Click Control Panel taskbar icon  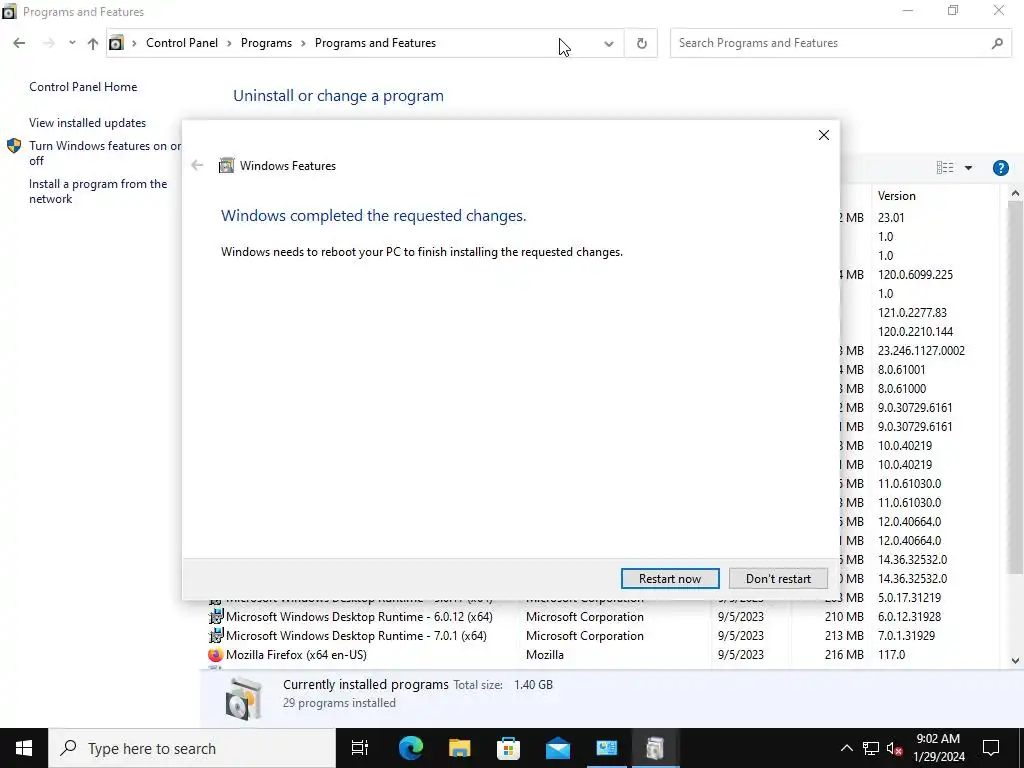(607, 748)
